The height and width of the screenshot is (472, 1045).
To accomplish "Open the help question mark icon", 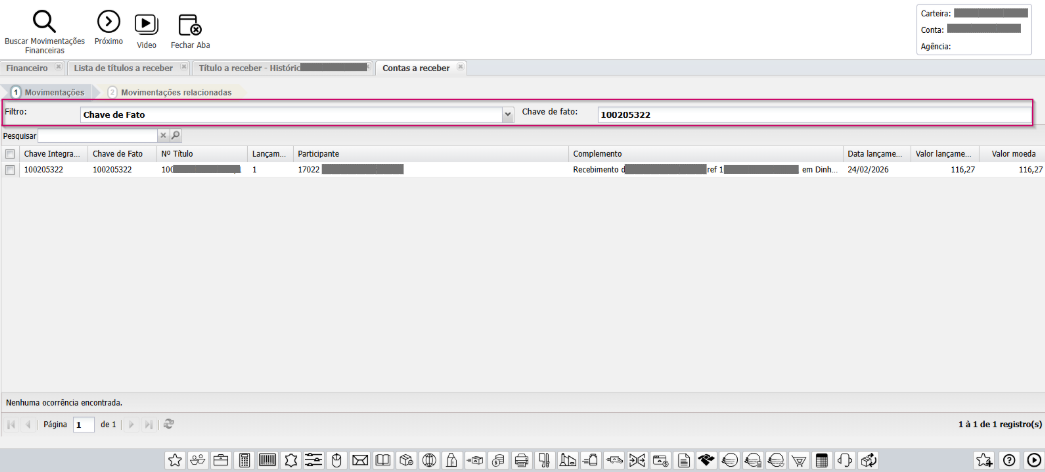I will [x=1009, y=460].
